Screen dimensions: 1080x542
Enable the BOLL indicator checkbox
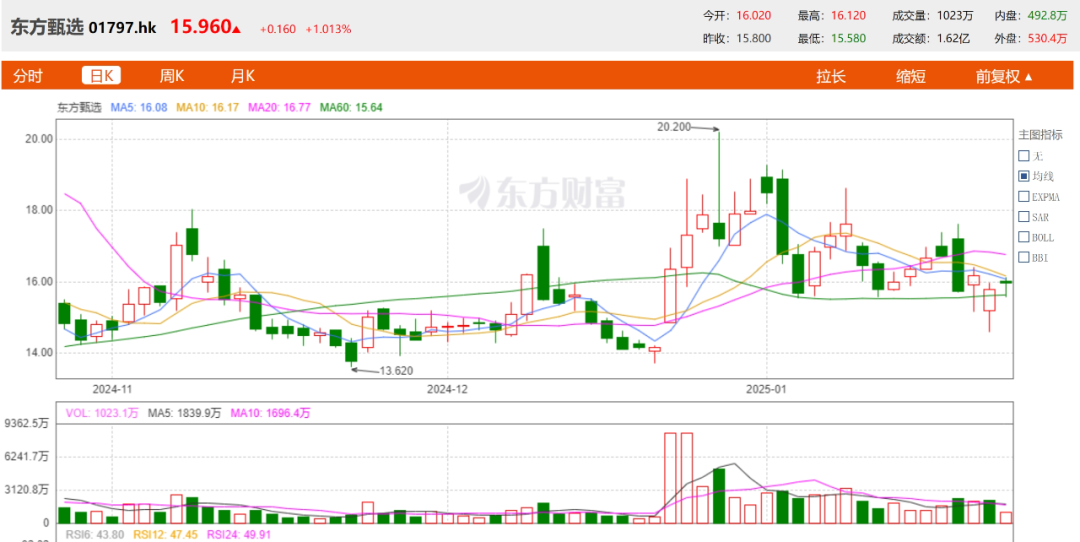(1024, 237)
